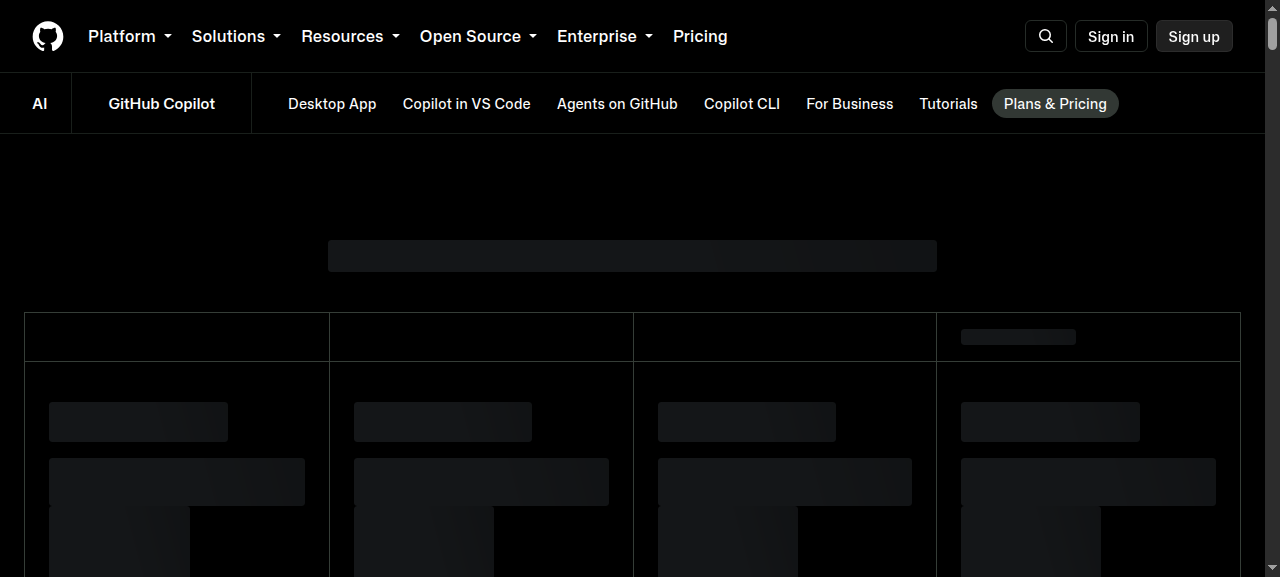This screenshot has width=1280, height=577.
Task: Switch to the Desktop App tab
Action: [332, 104]
